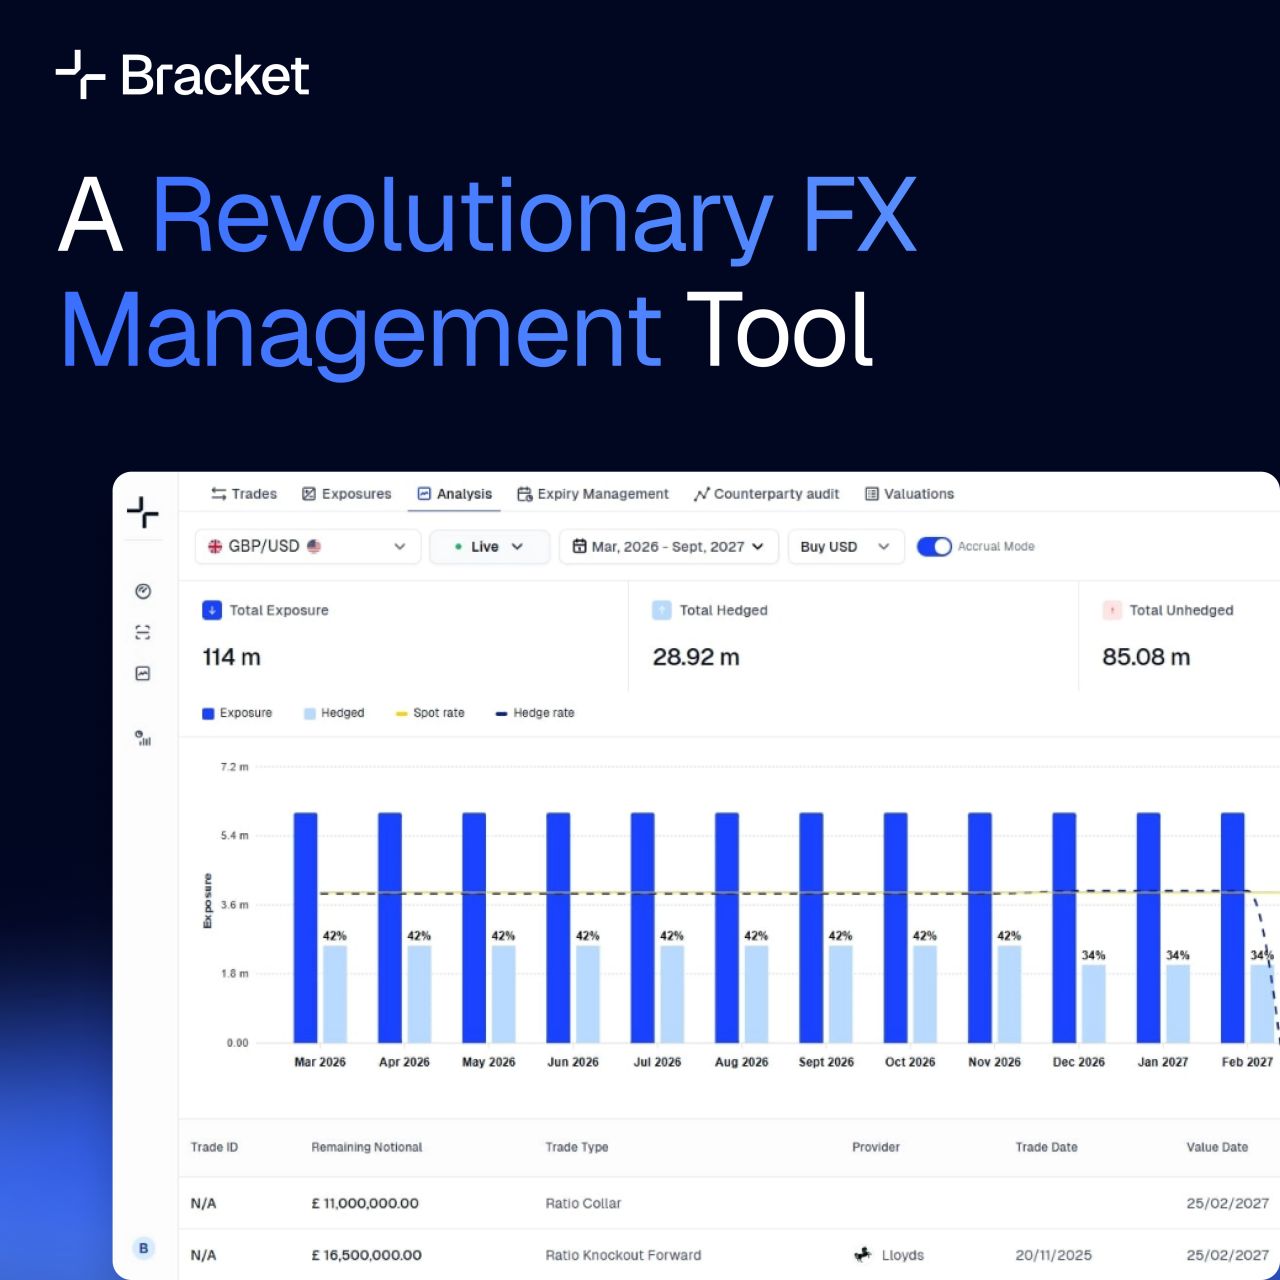The height and width of the screenshot is (1280, 1280).
Task: Sort by Trade Type column header
Action: [x=577, y=1147]
